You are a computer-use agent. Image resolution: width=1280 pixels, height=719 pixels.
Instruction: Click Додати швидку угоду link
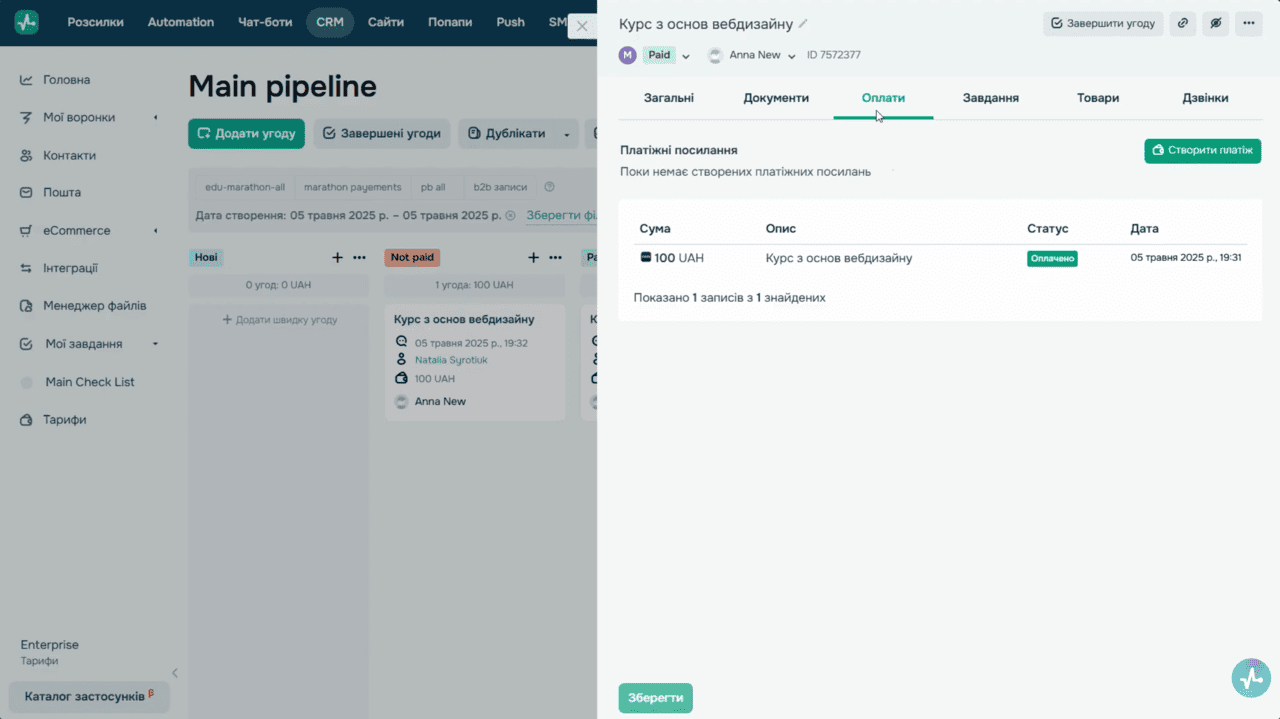[280, 320]
